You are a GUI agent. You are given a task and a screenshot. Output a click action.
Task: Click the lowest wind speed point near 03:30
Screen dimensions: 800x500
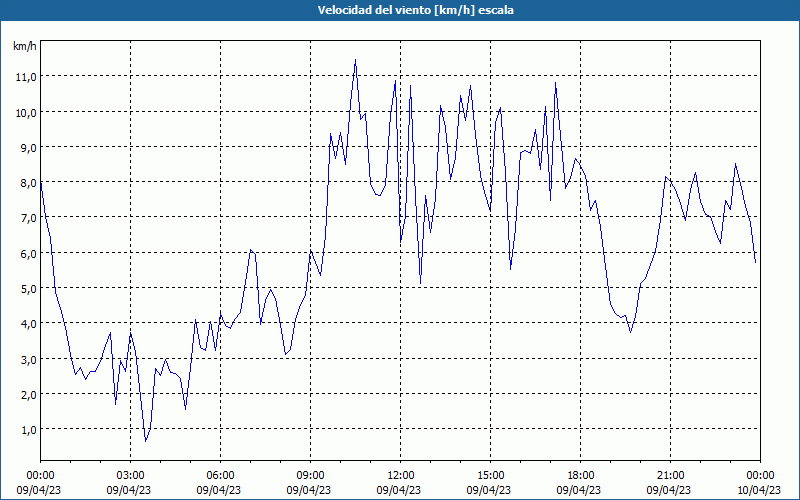(x=145, y=441)
